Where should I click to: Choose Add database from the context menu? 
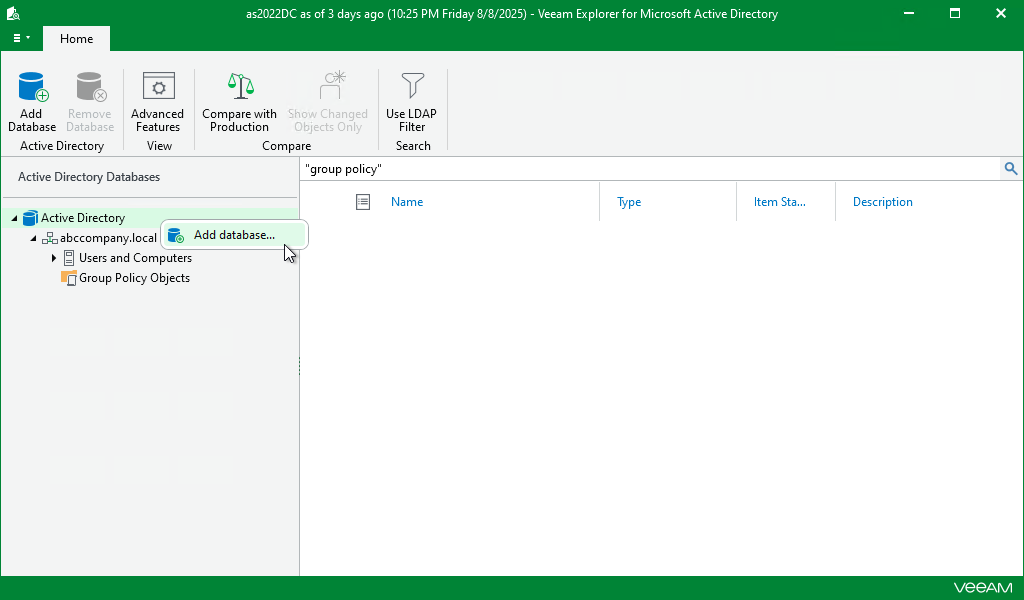click(x=235, y=235)
